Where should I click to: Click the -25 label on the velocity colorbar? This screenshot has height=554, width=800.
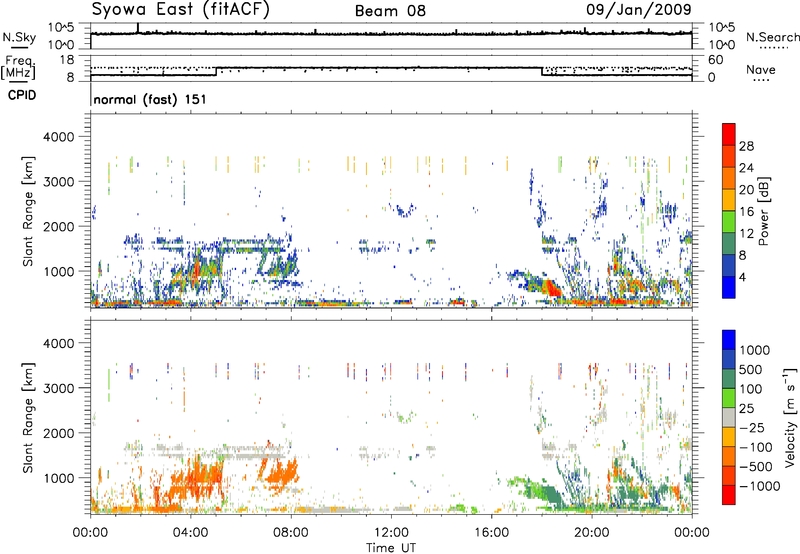pyautogui.click(x=752, y=427)
